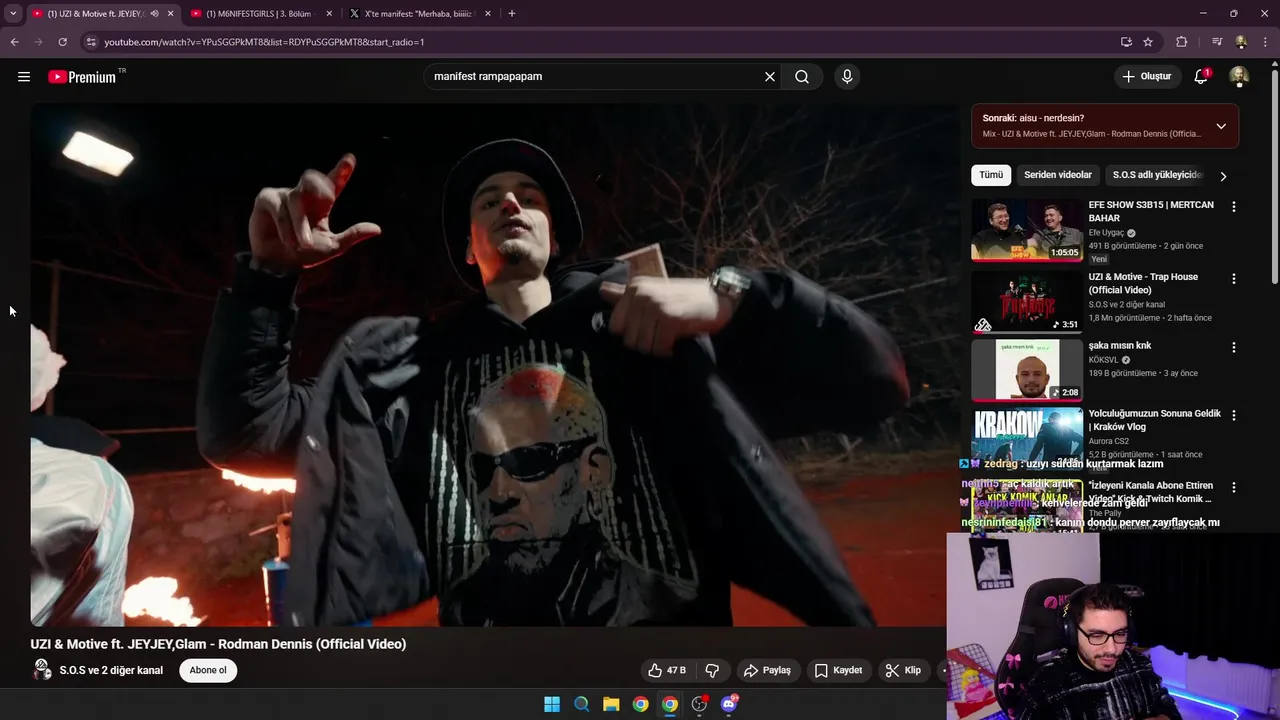Select S.O.S adlı yükleyiciden chip
1280x720 pixels.
(1156, 175)
